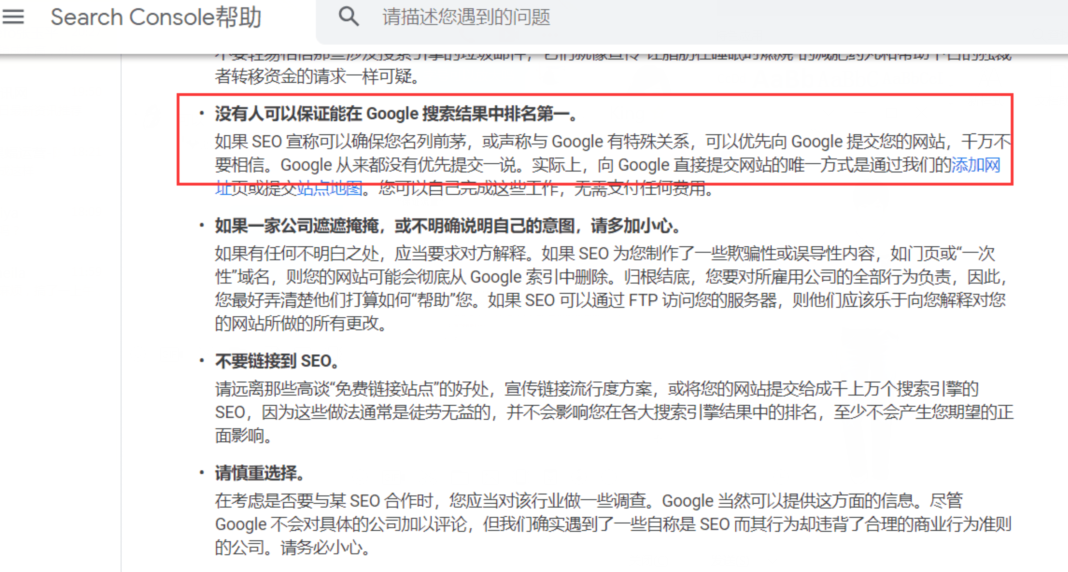Go to Search Console帮助 home title
This screenshot has height=572, width=1068.
156,17
